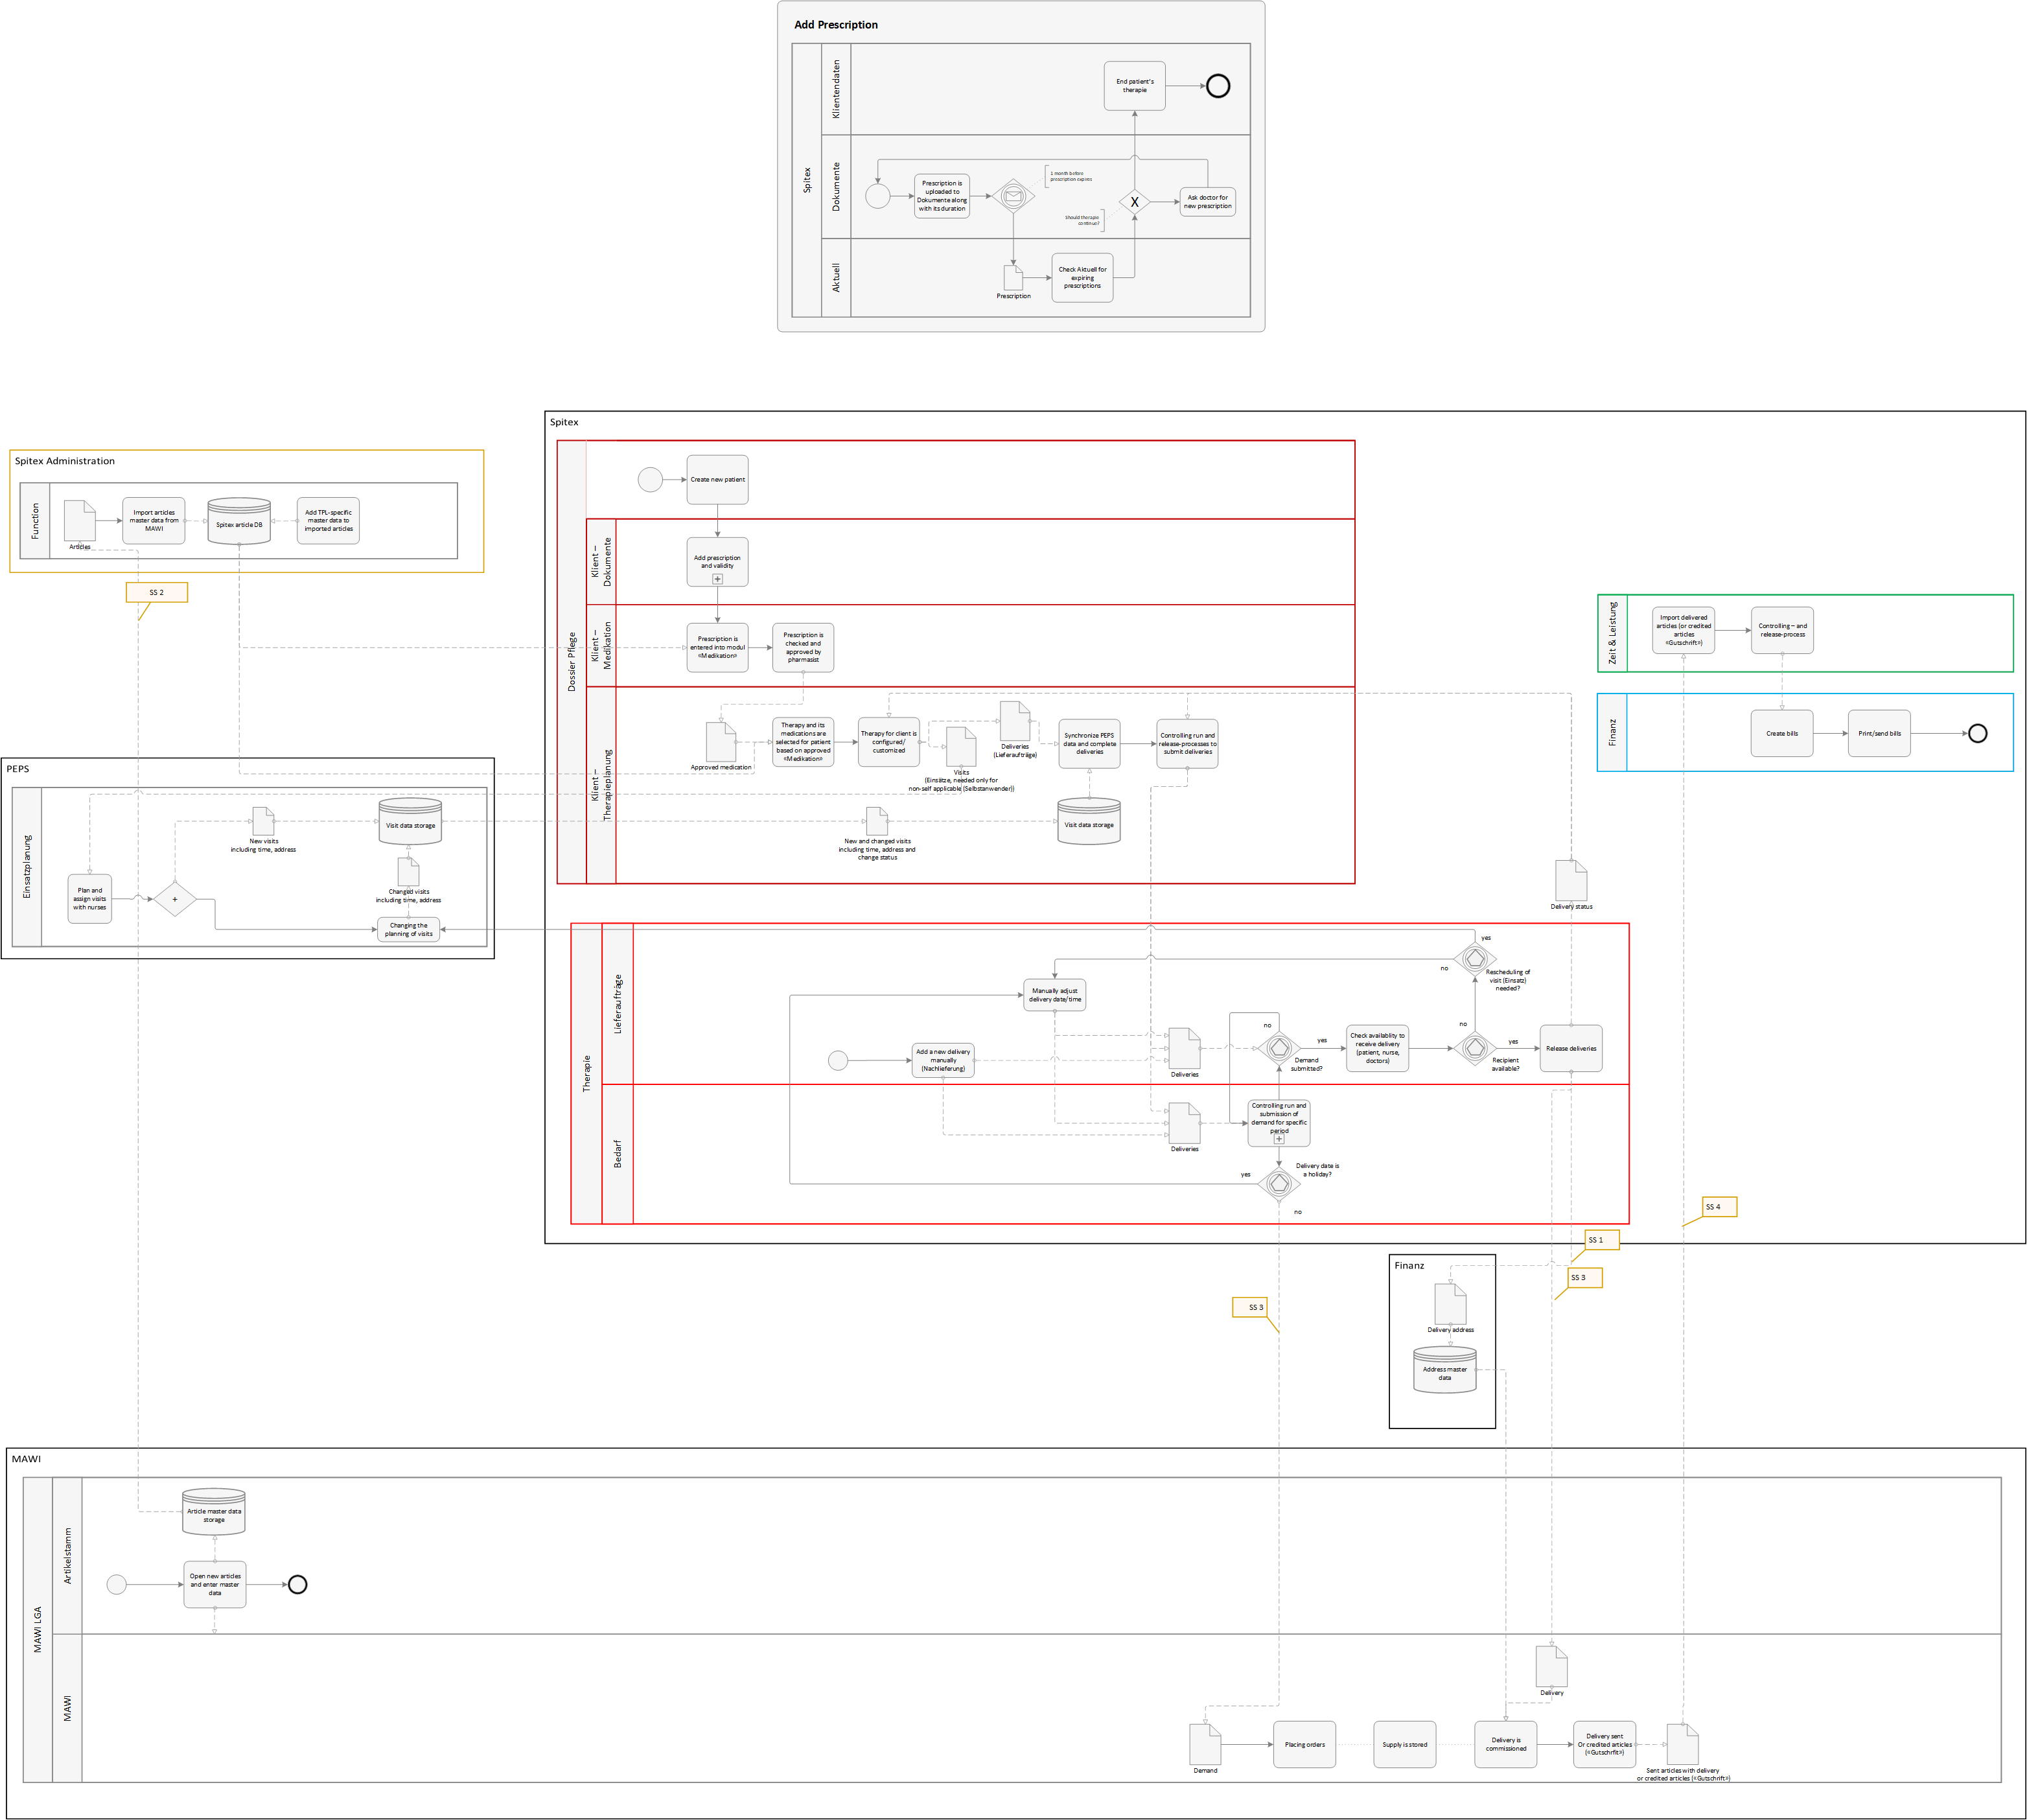Screen dimensions: 2027x1820
Task: Select the 'Release deliveries' task box
Action: tap(1571, 1048)
